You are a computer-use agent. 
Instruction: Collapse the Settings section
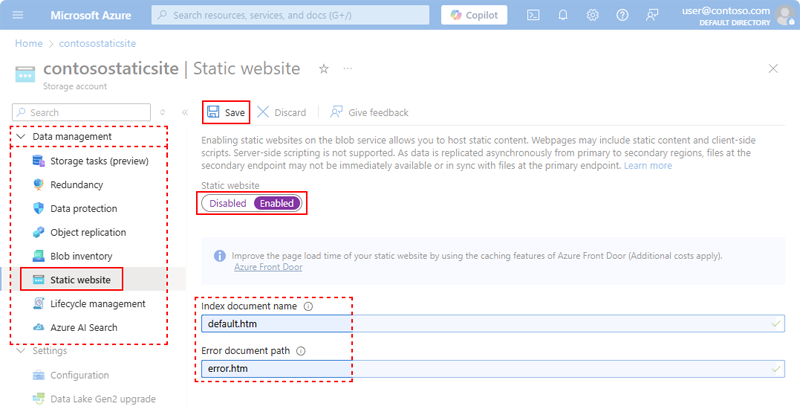pos(21,351)
